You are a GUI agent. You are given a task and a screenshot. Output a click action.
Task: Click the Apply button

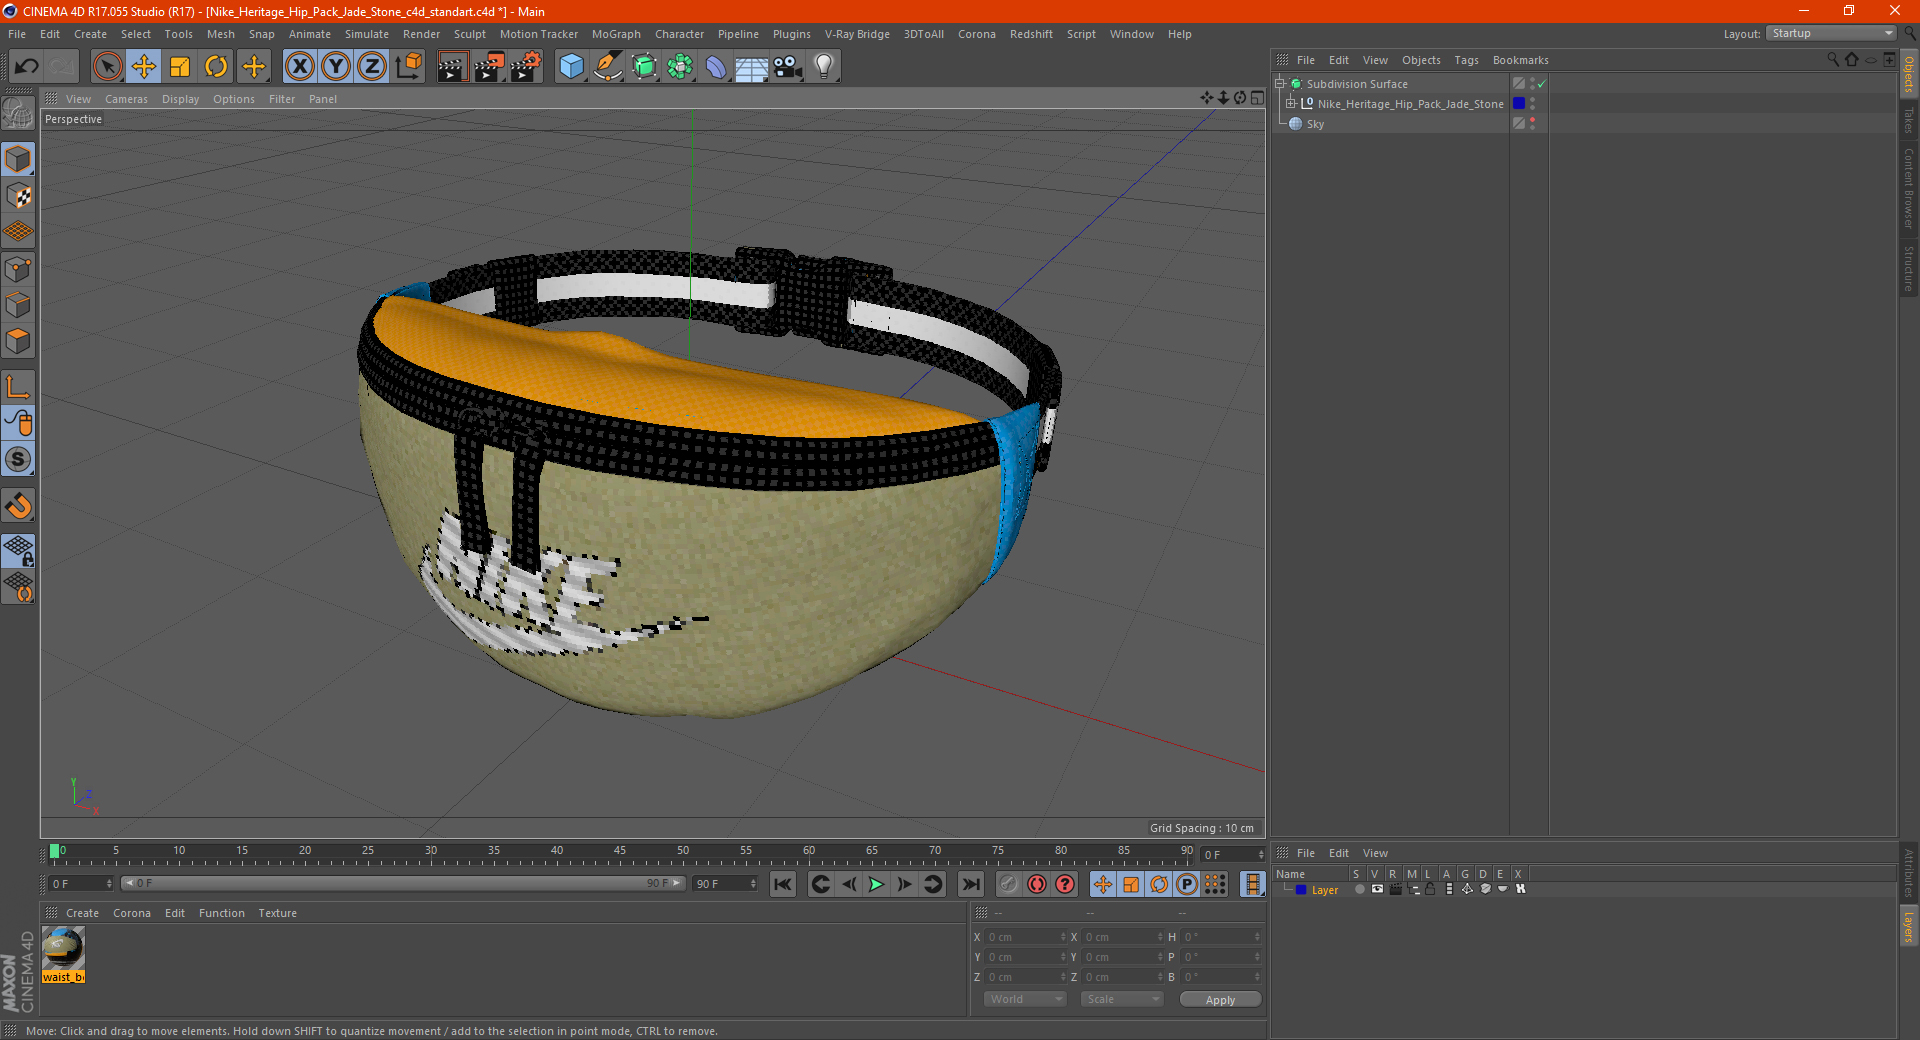point(1220,1000)
